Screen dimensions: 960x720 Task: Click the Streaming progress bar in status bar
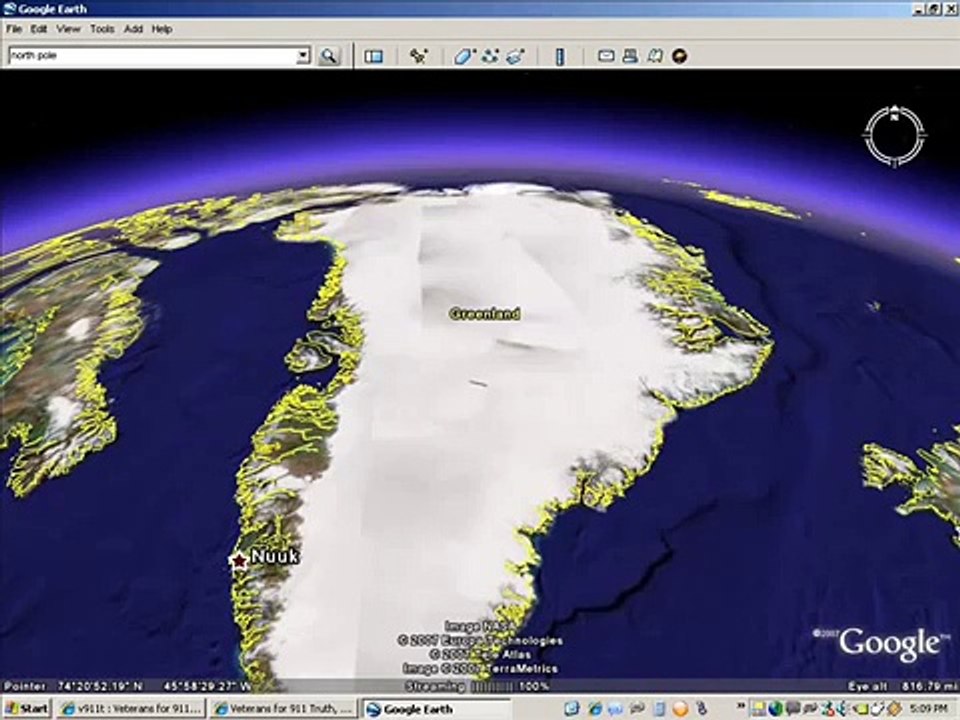tap(491, 686)
